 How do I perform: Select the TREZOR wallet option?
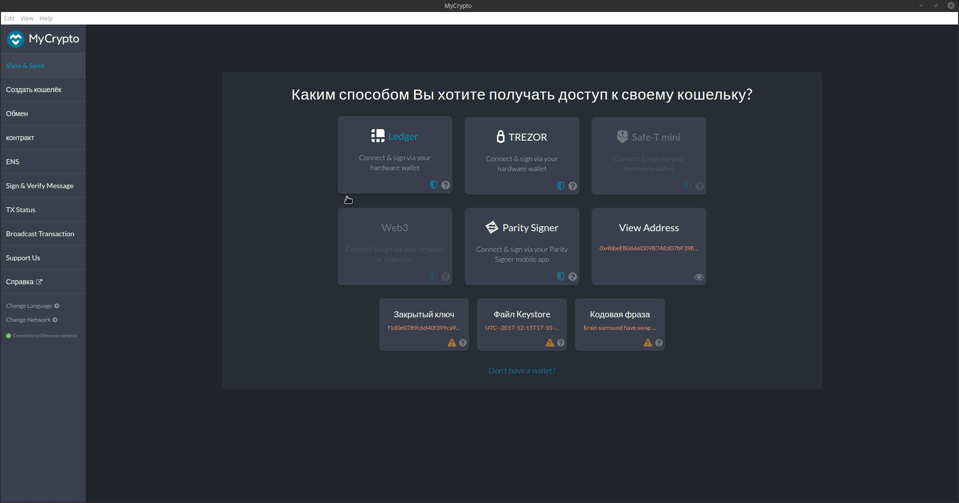(x=522, y=156)
